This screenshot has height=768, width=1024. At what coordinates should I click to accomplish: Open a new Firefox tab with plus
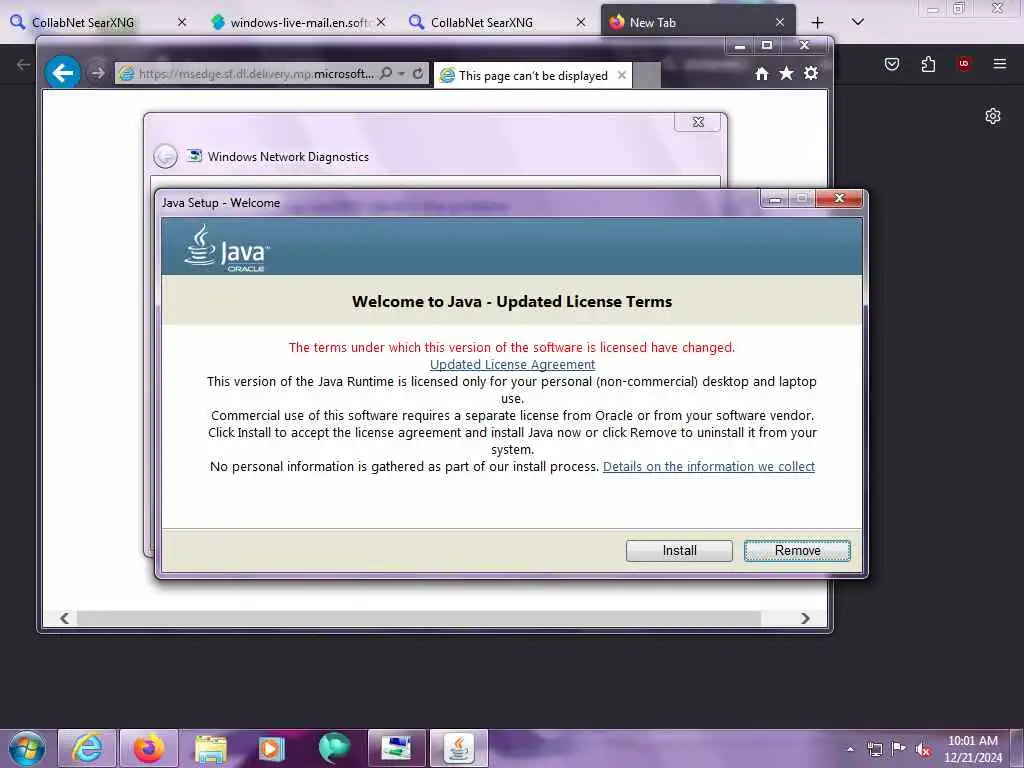point(817,23)
